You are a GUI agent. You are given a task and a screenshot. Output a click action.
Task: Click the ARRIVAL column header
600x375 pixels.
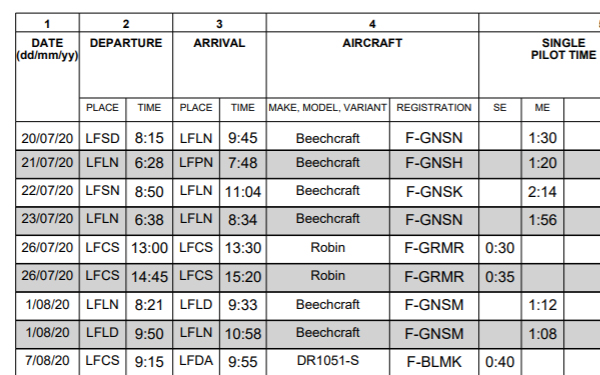pos(219,65)
